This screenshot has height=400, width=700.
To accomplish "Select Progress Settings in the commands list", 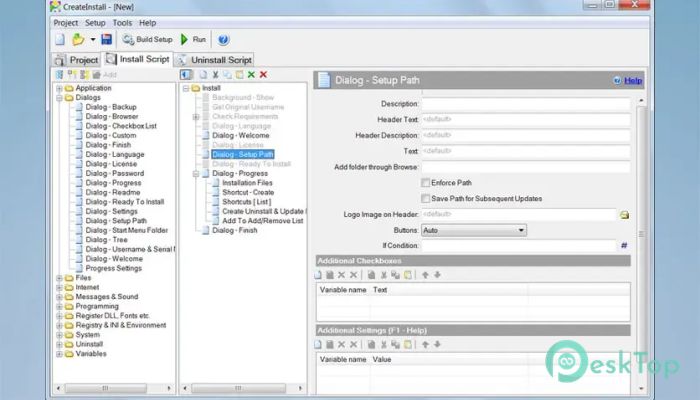I will 113,268.
